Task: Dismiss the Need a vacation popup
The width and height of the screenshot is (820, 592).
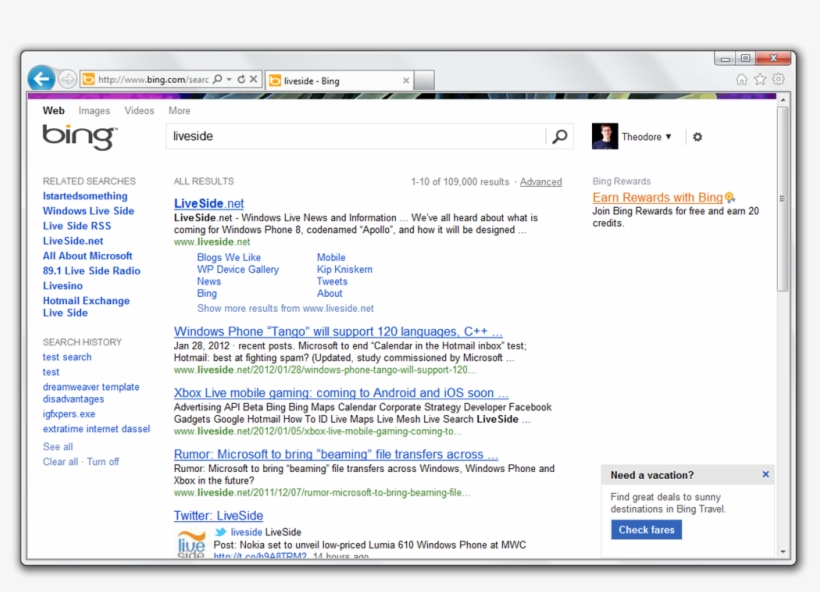Action: tap(765, 474)
